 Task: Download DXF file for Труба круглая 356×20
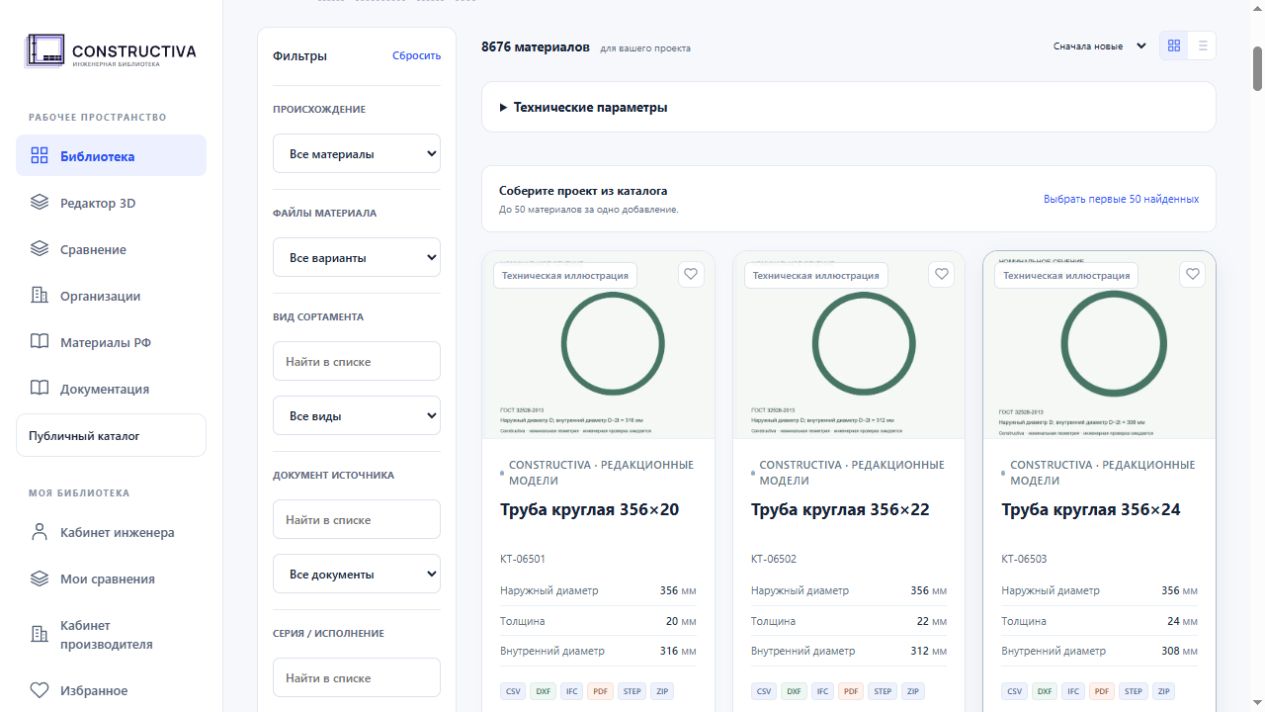(x=543, y=691)
